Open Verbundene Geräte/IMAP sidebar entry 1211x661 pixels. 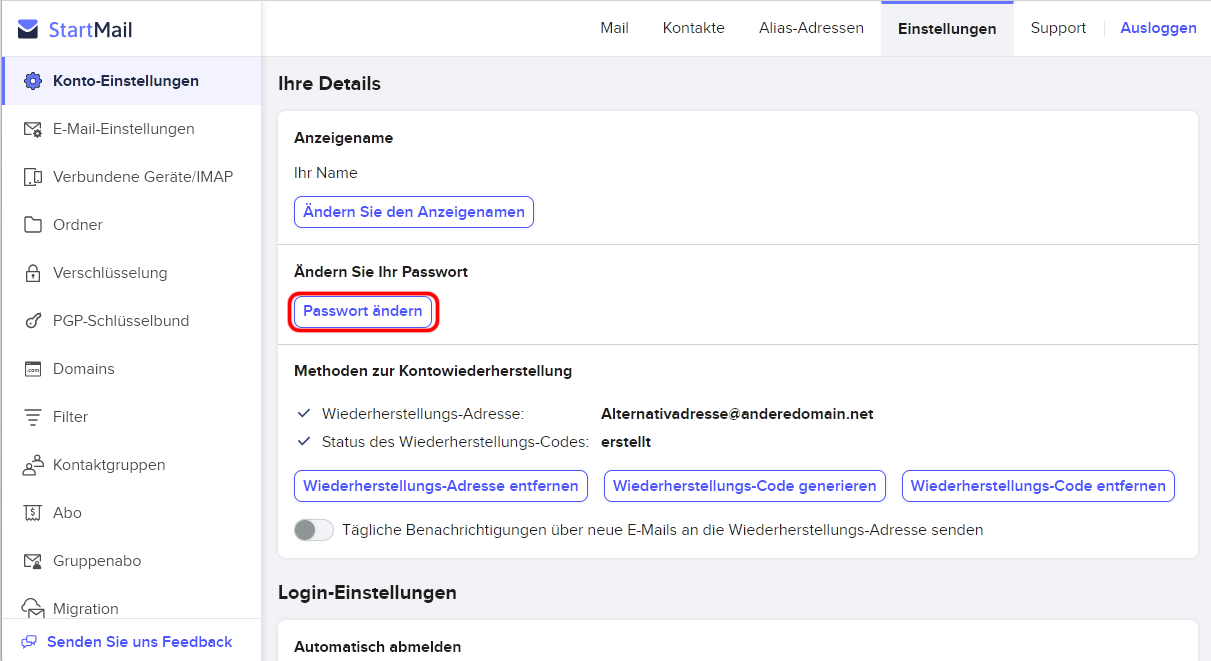(131, 177)
